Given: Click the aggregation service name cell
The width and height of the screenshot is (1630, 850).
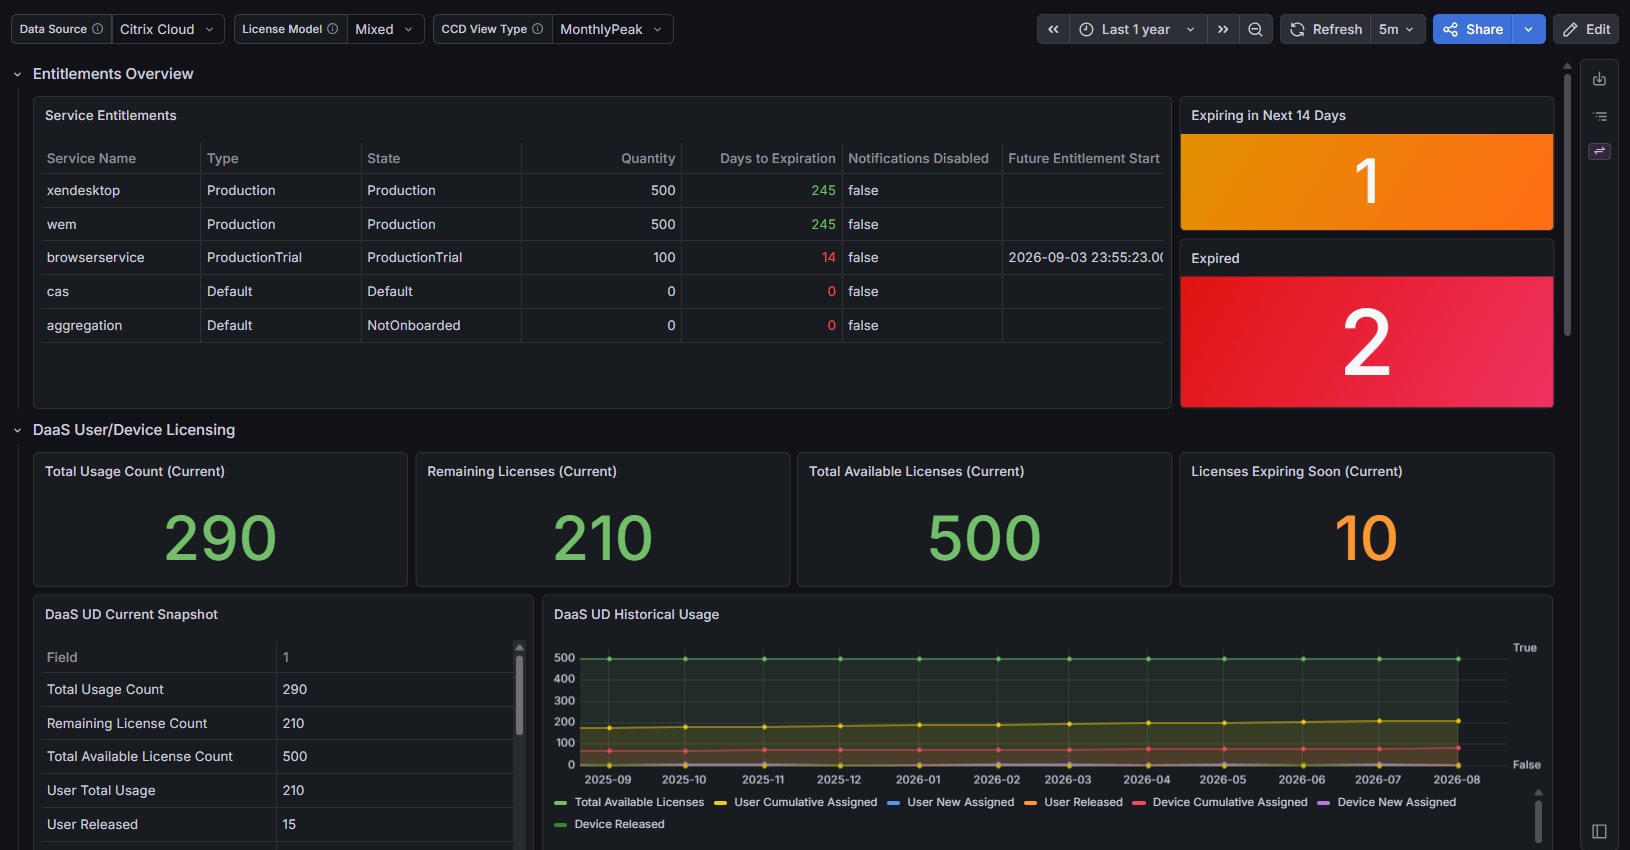Looking at the screenshot, I should [84, 325].
